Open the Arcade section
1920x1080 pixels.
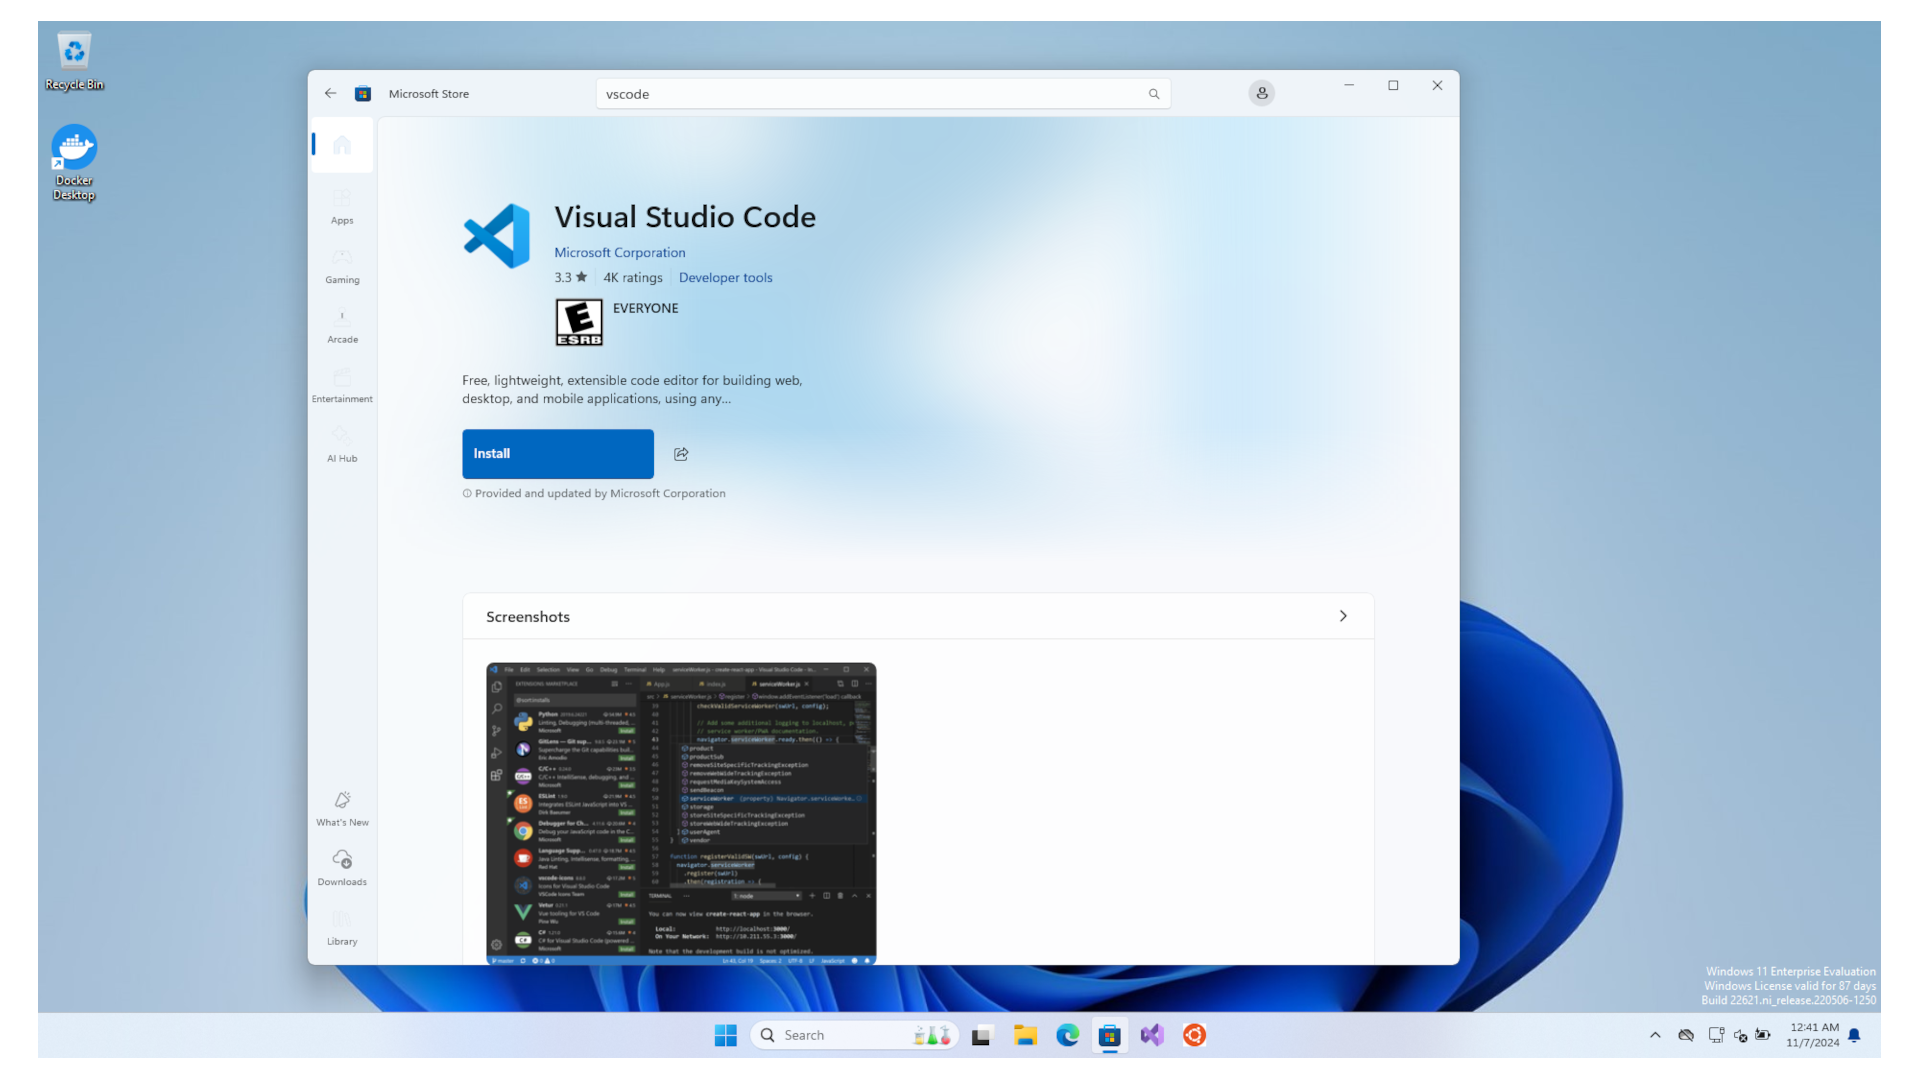pos(342,325)
